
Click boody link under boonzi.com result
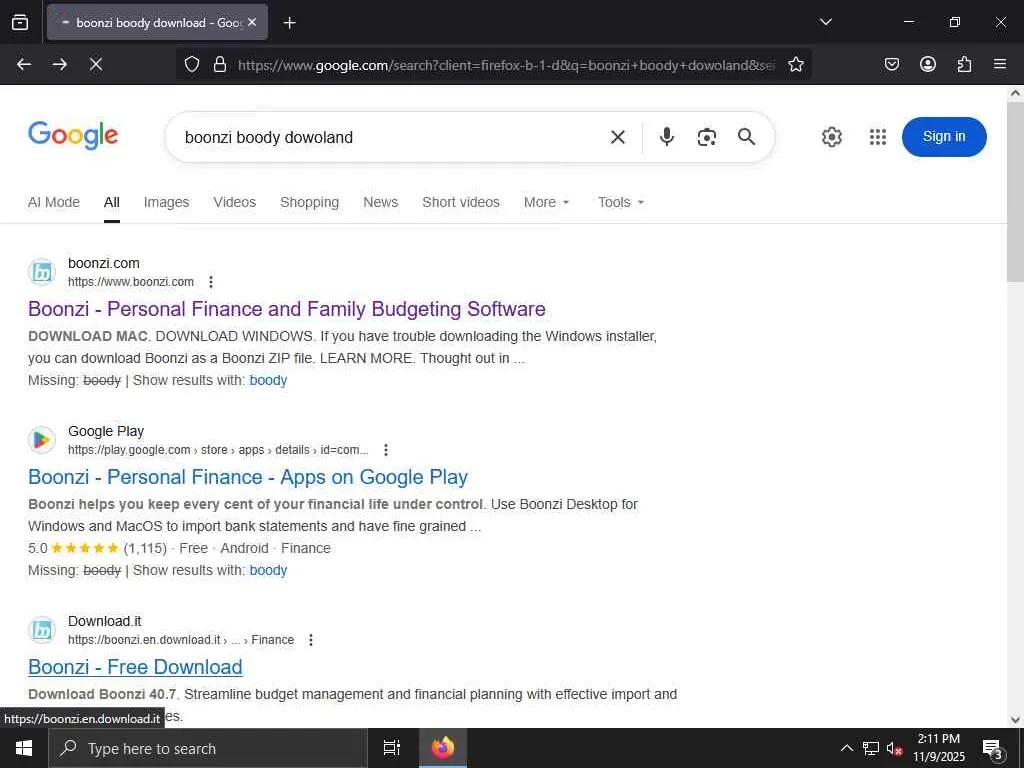coord(268,380)
